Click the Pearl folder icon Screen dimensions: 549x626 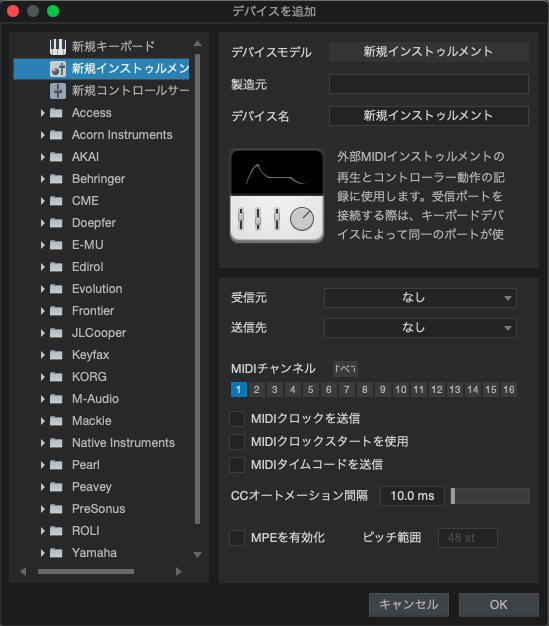click(x=56, y=464)
